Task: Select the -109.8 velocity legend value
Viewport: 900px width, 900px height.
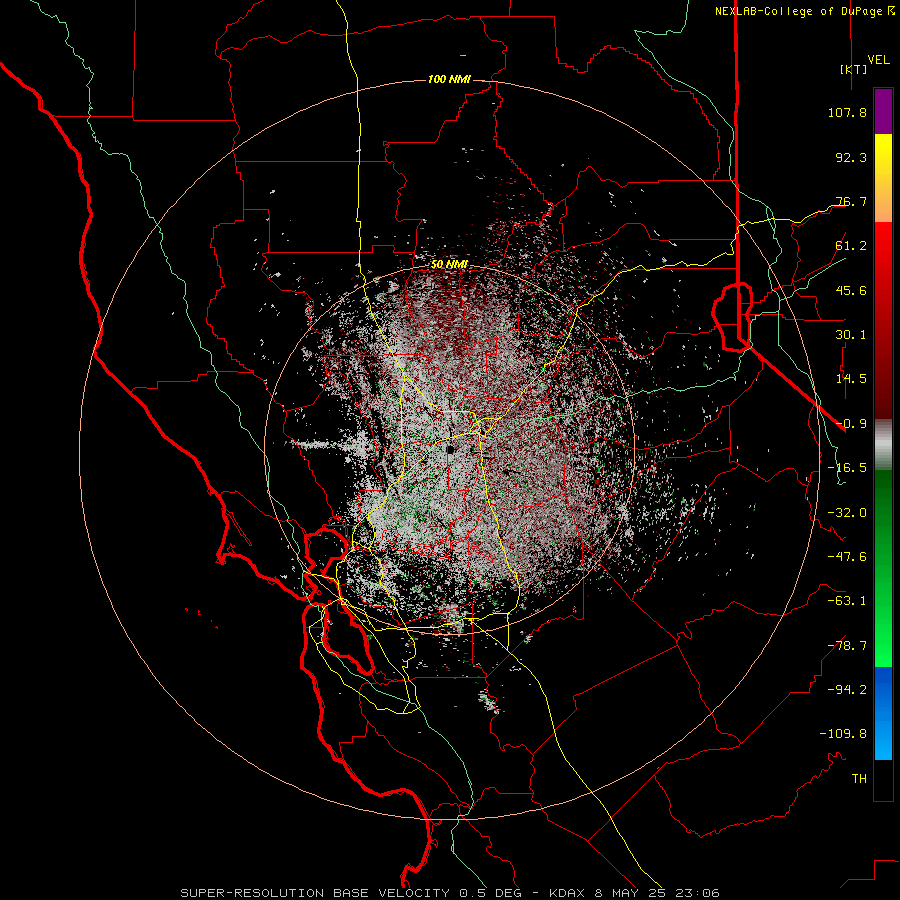Action: point(843,734)
